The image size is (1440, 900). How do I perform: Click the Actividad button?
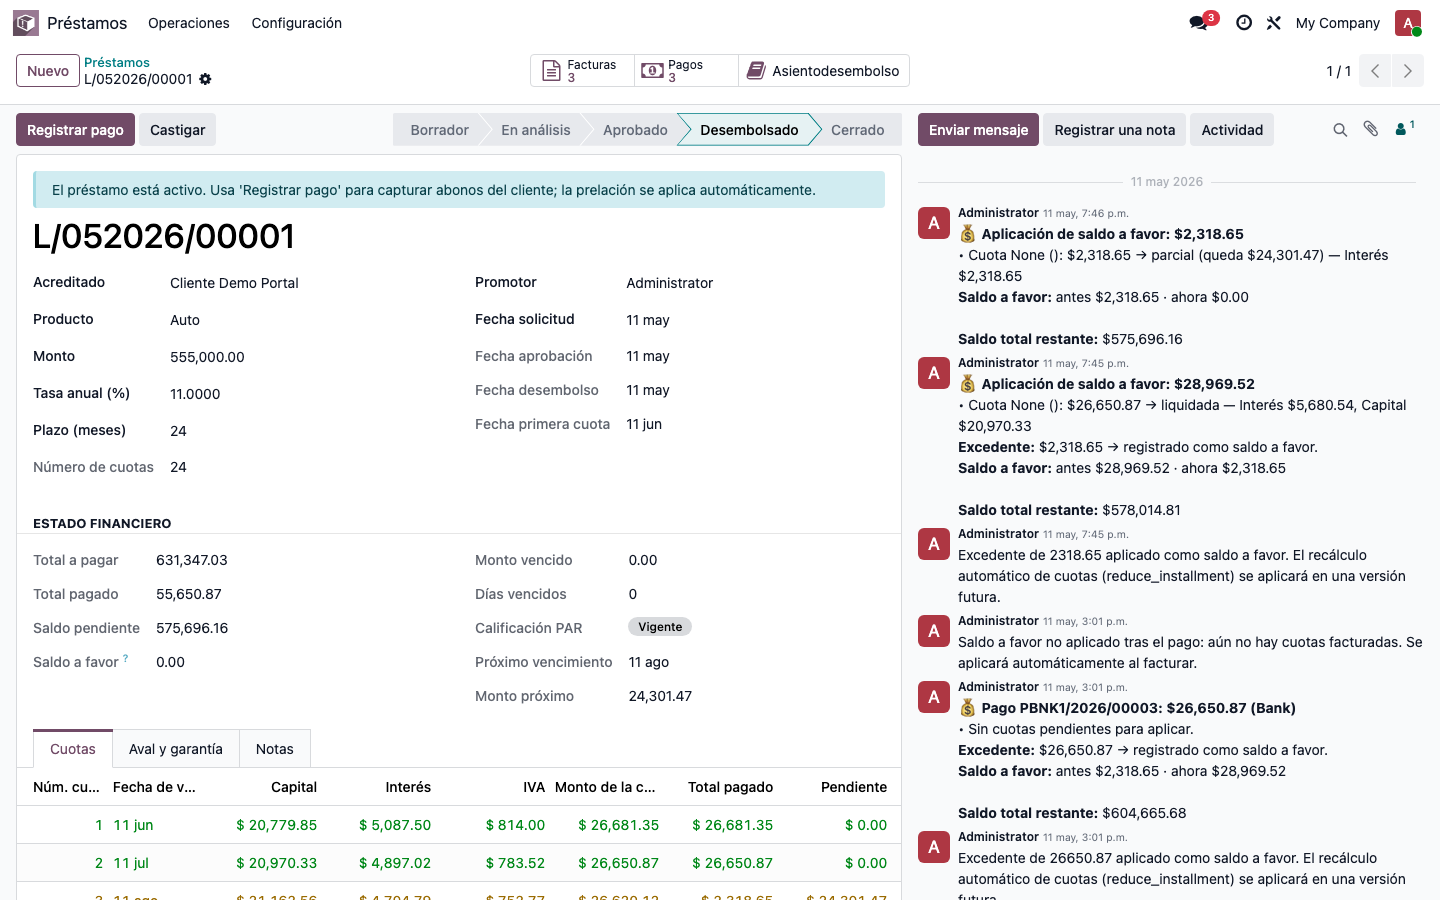click(1232, 130)
